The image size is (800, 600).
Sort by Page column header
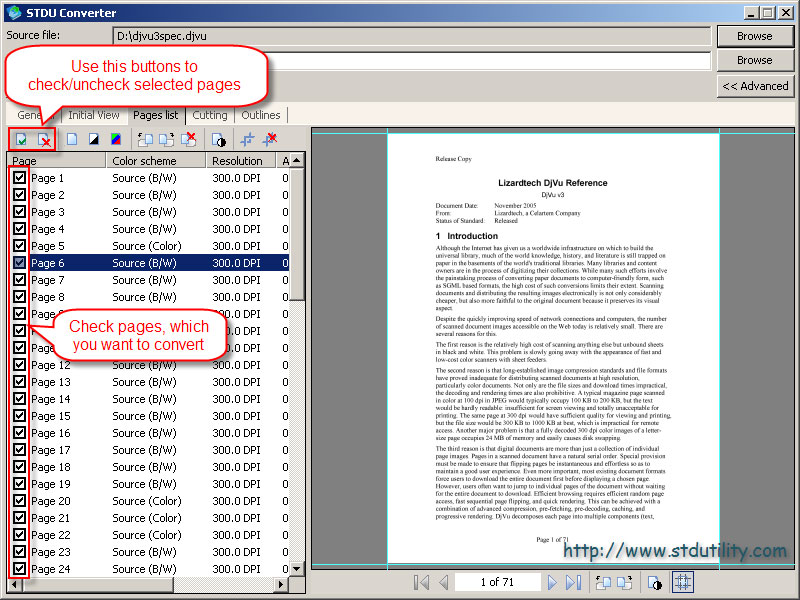coord(56,161)
